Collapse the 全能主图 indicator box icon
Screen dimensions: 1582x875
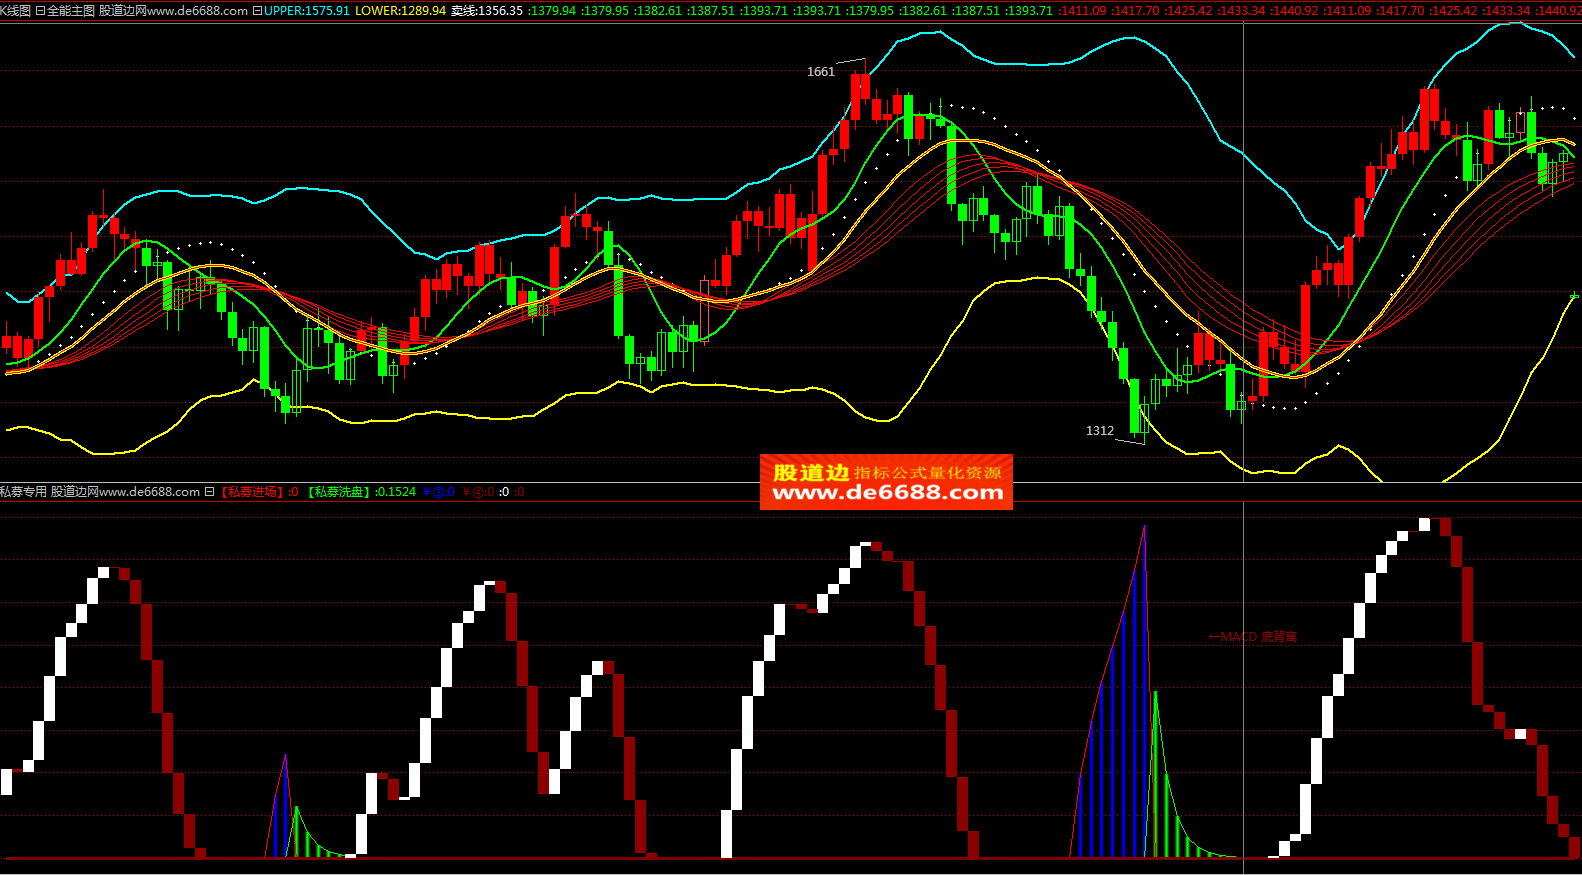(40, 11)
